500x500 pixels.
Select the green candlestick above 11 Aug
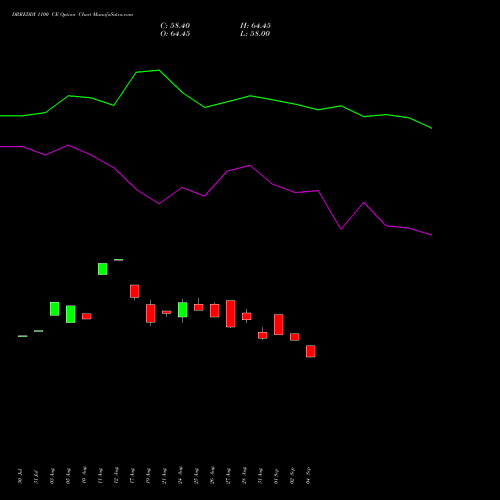[103, 269]
